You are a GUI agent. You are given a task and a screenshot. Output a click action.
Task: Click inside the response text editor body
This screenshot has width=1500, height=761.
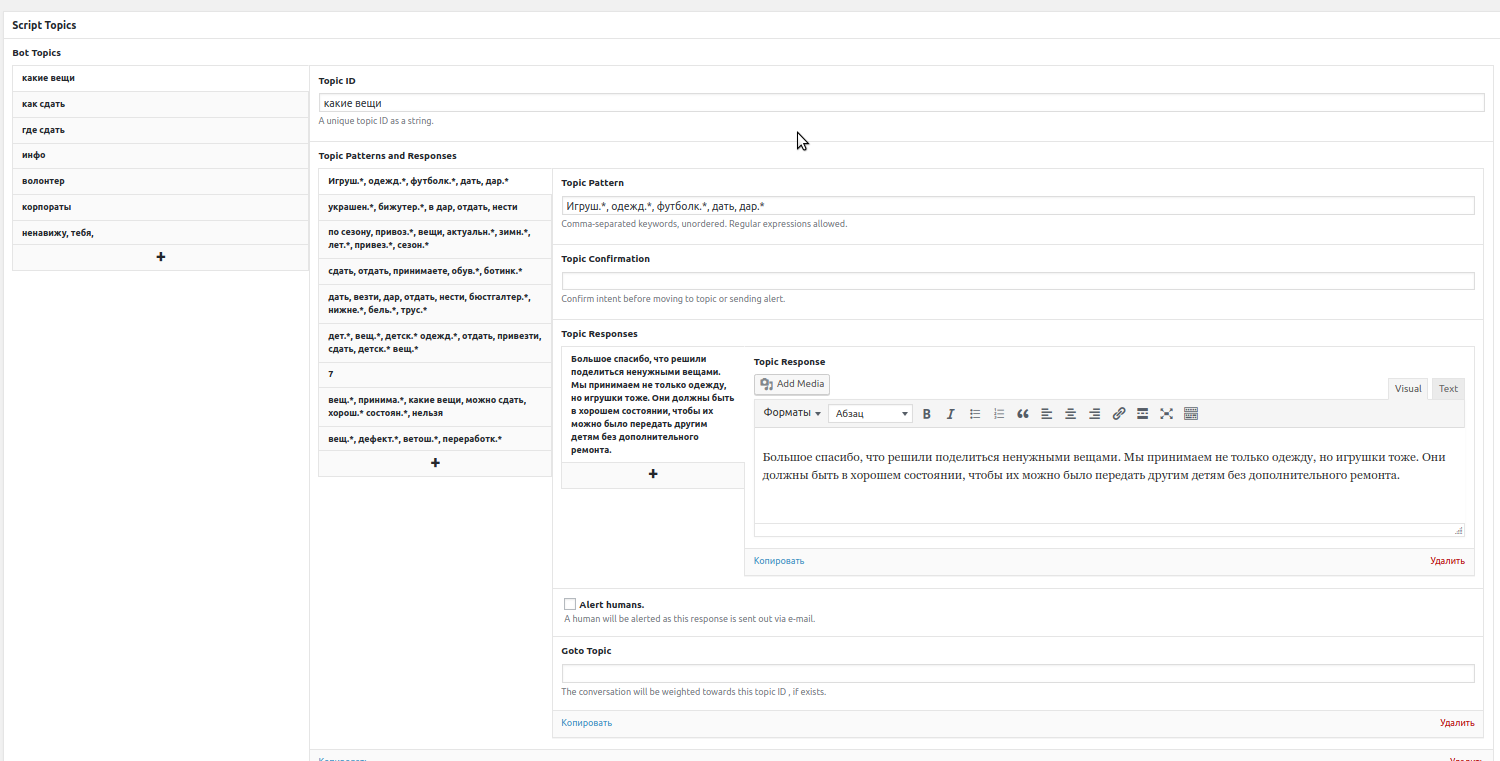1108,476
